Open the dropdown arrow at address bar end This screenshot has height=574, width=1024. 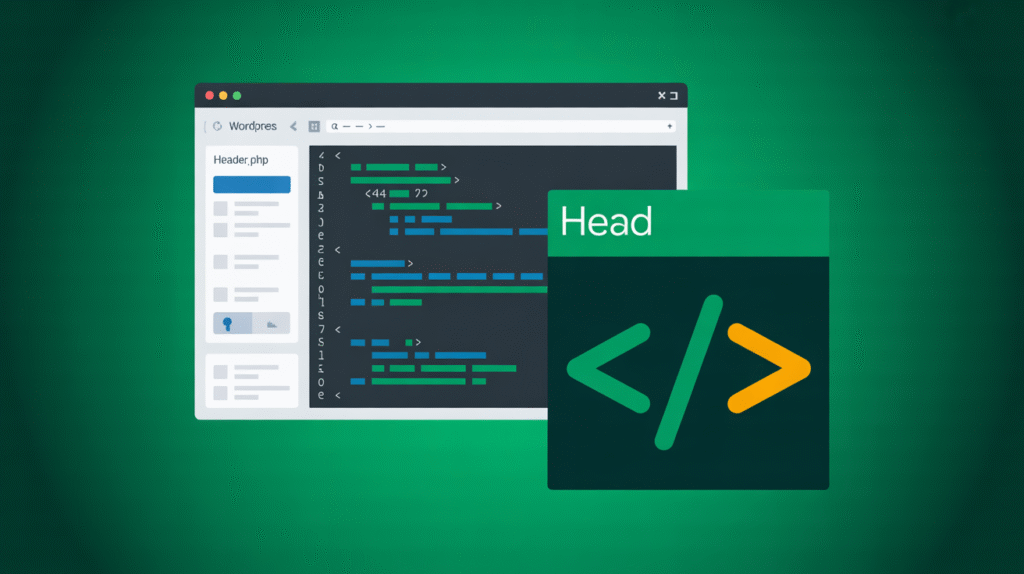(669, 127)
